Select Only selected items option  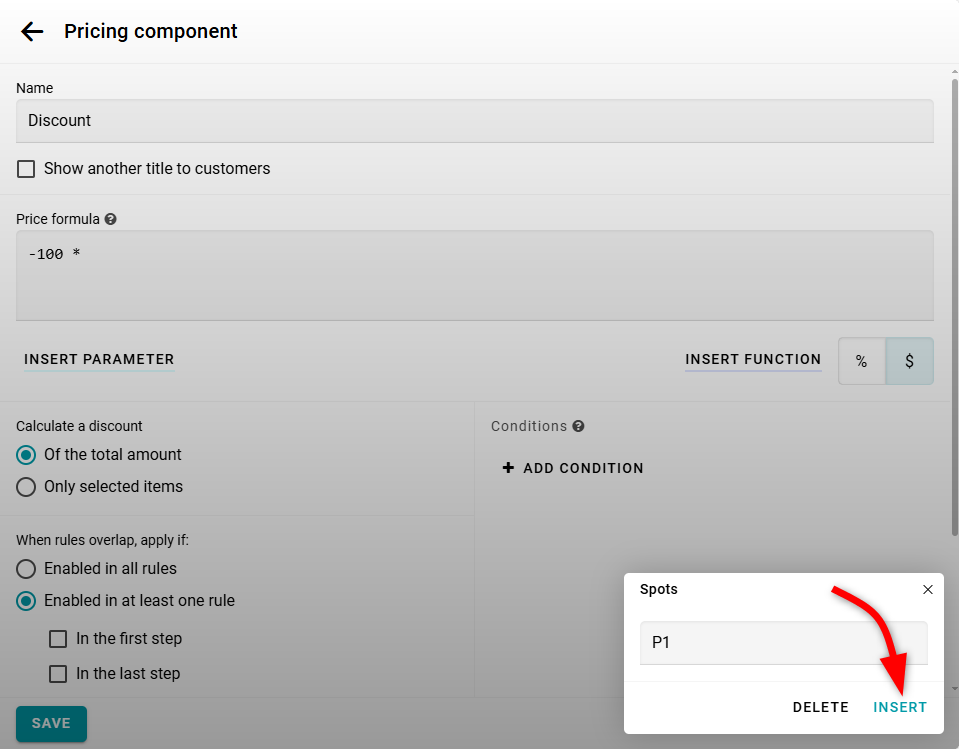[x=27, y=487]
